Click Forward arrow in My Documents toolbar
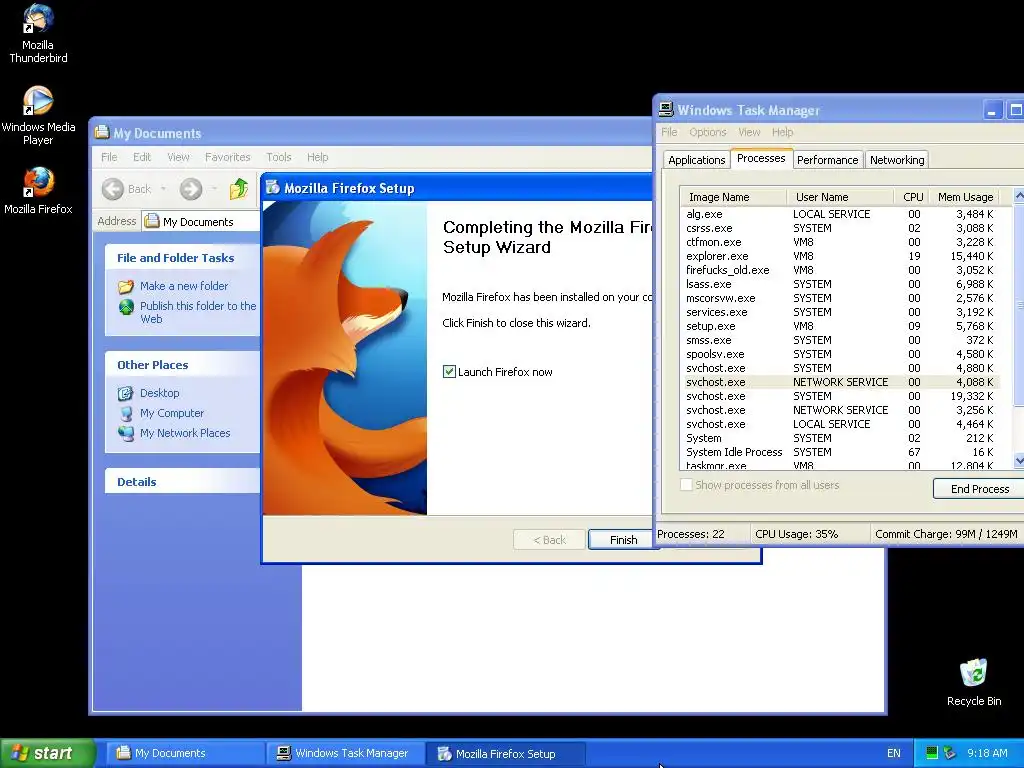Image resolution: width=1024 pixels, height=768 pixels. [x=191, y=189]
